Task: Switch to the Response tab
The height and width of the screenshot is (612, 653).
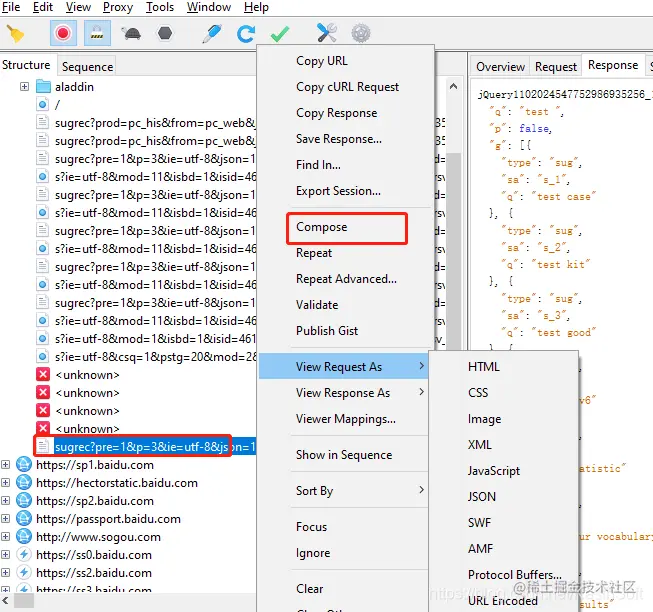Action: [613, 65]
